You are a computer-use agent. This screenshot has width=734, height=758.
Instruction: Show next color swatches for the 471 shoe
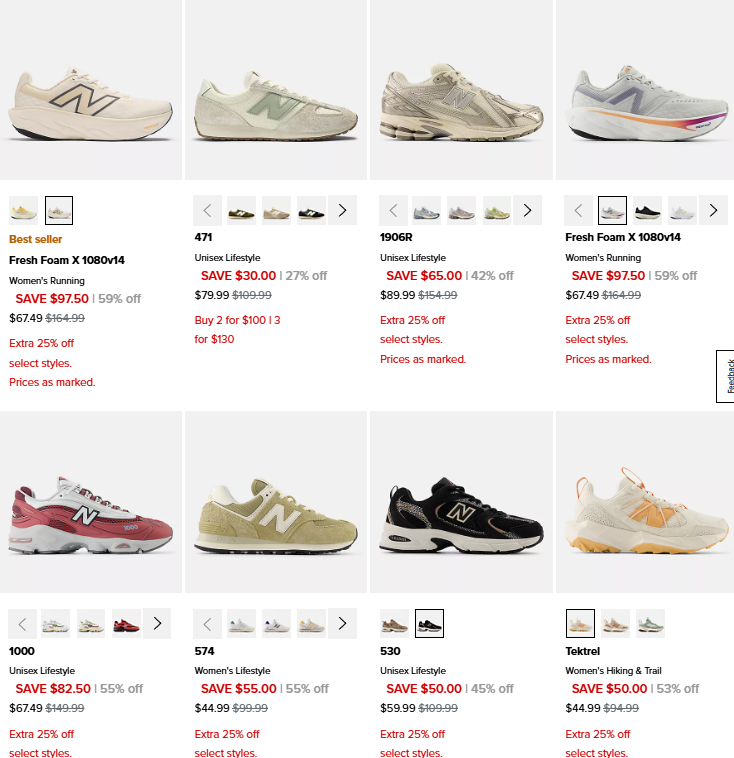pyautogui.click(x=342, y=210)
